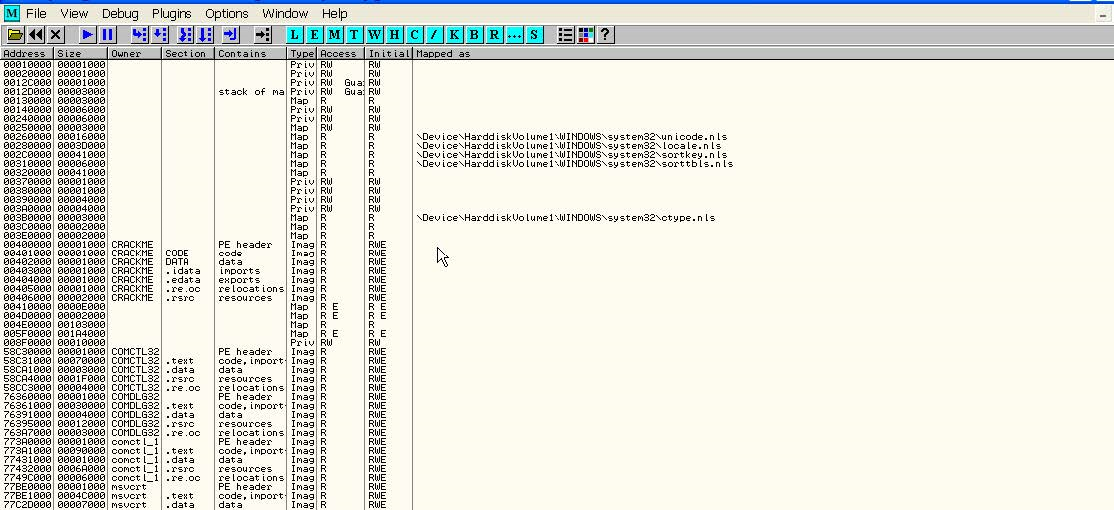Screen dimensions: 1114x510
Task: Click the Owner column header
Action: (x=135, y=53)
